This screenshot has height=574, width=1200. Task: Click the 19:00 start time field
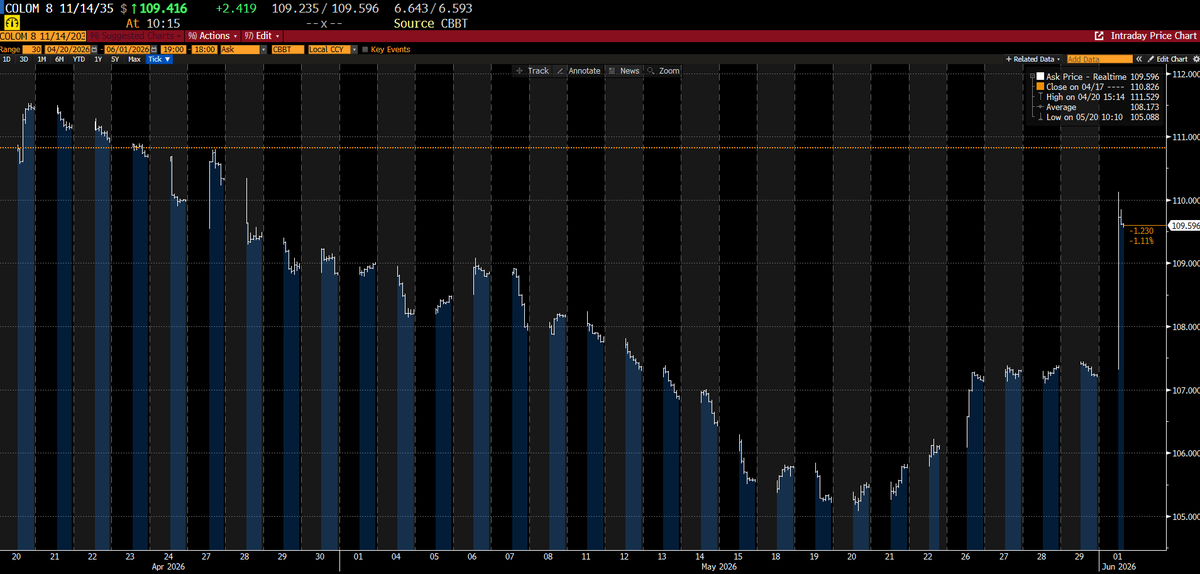coord(173,49)
